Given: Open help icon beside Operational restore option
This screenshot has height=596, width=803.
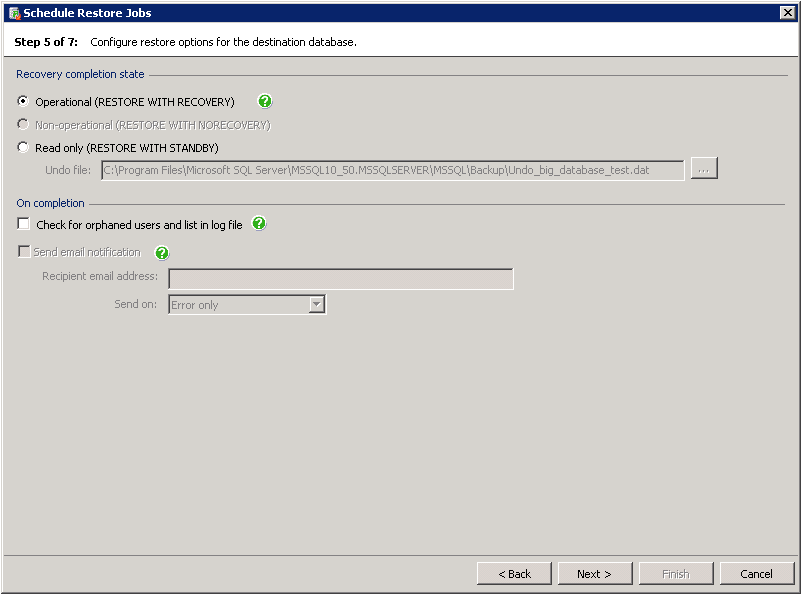Looking at the screenshot, I should pyautogui.click(x=265, y=101).
